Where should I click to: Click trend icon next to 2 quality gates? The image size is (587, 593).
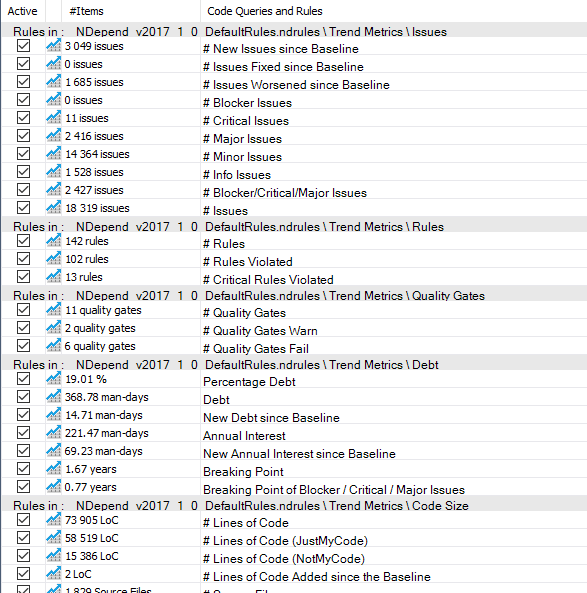pyautogui.click(x=53, y=328)
